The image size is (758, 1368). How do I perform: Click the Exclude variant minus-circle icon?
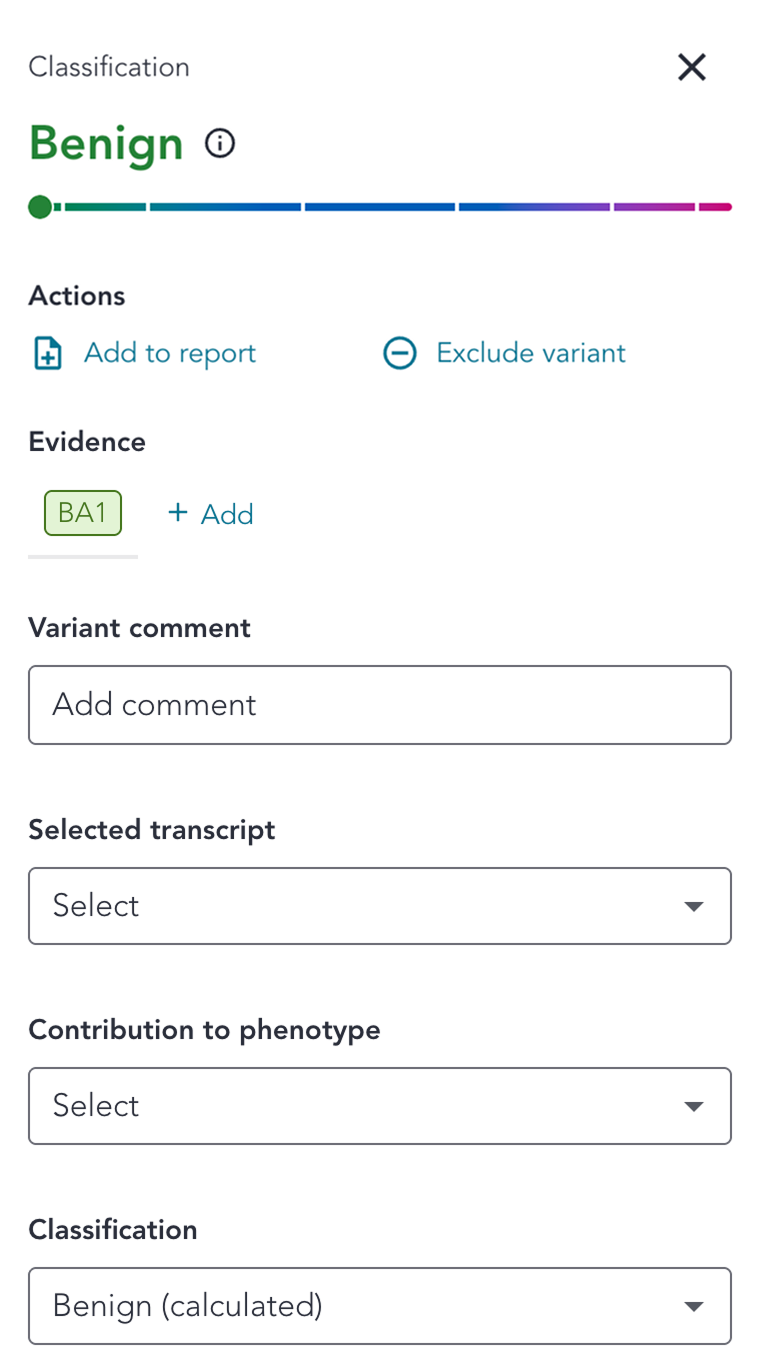(x=400, y=354)
